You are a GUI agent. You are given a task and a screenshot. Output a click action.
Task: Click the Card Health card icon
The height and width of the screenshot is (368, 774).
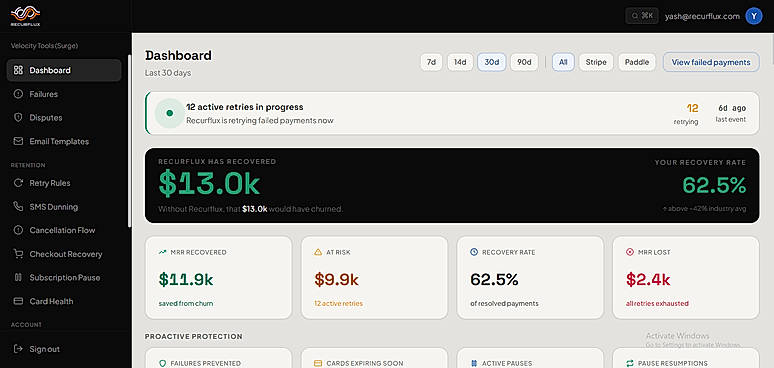[x=18, y=301]
